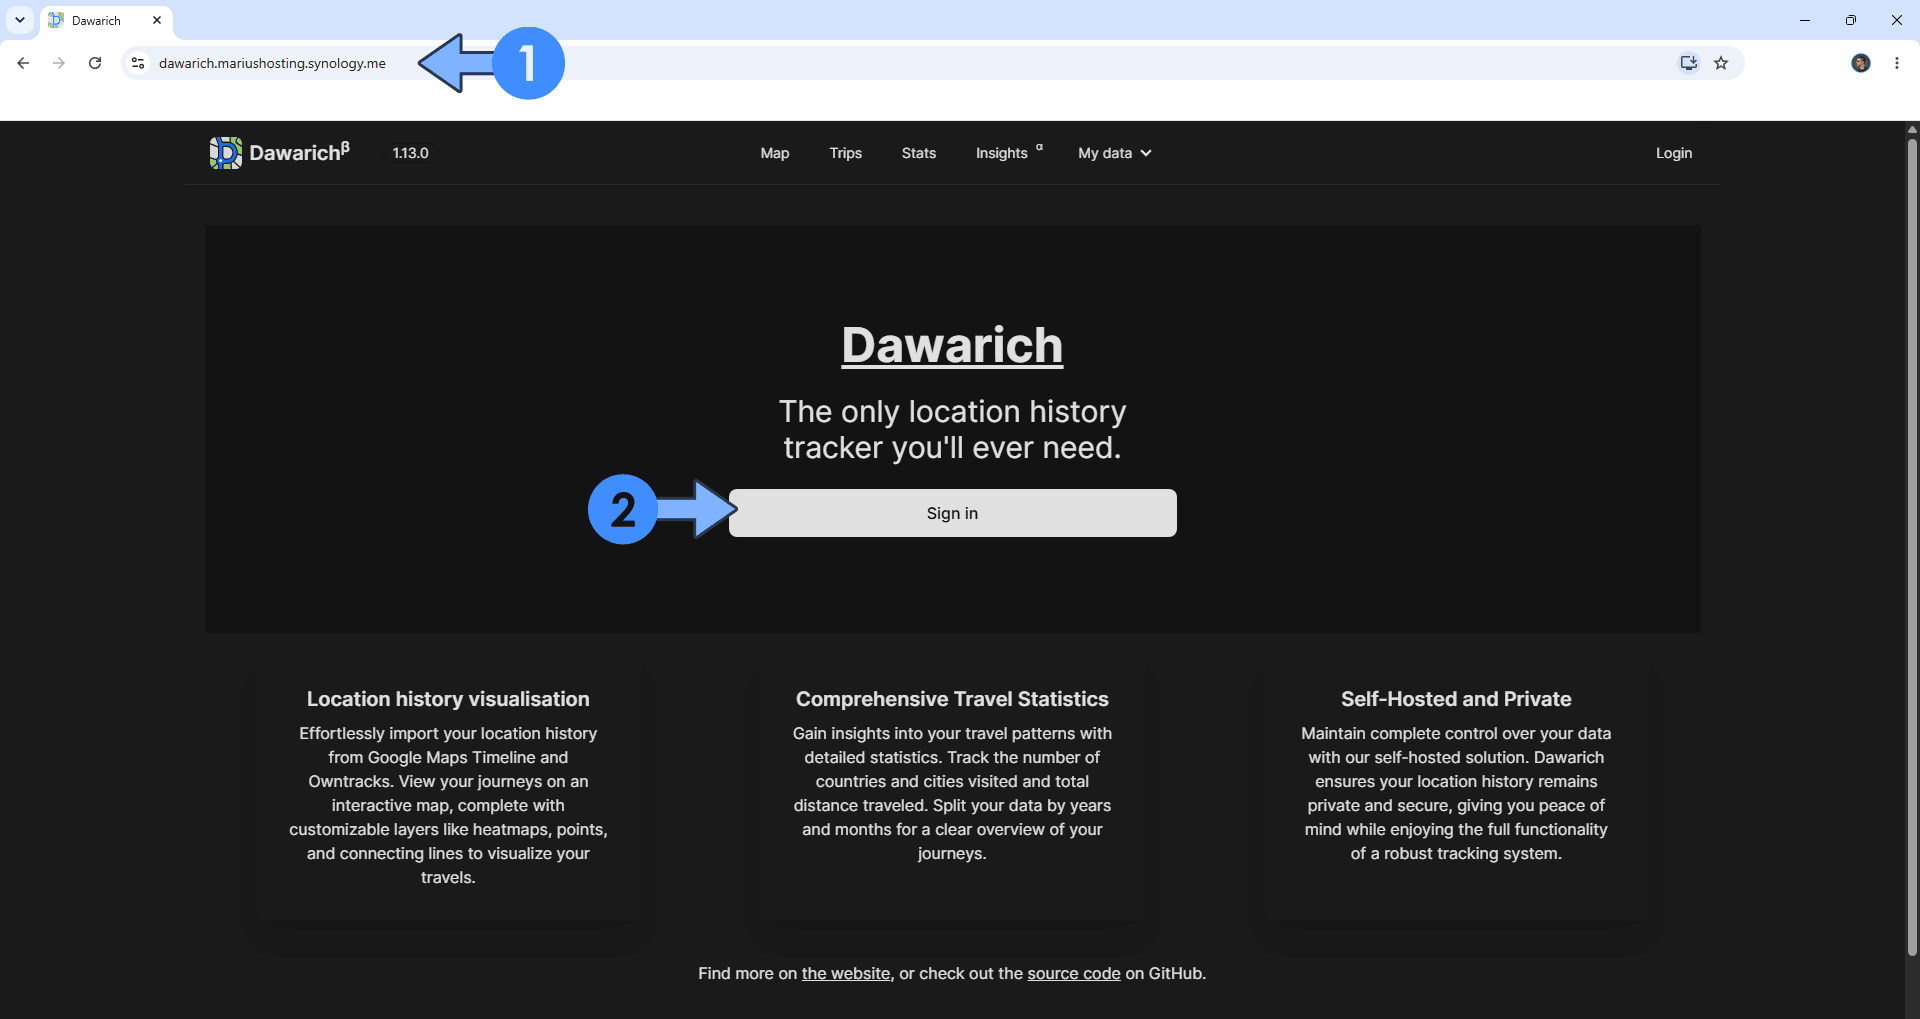Bookmark this page with the star icon

tap(1721, 63)
